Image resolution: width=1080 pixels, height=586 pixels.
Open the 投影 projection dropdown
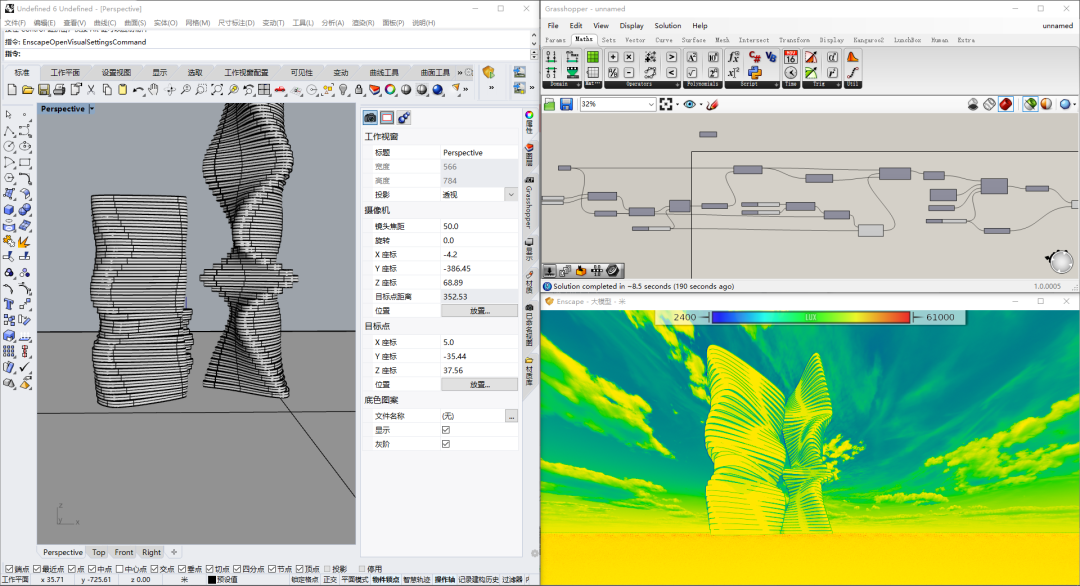point(511,195)
